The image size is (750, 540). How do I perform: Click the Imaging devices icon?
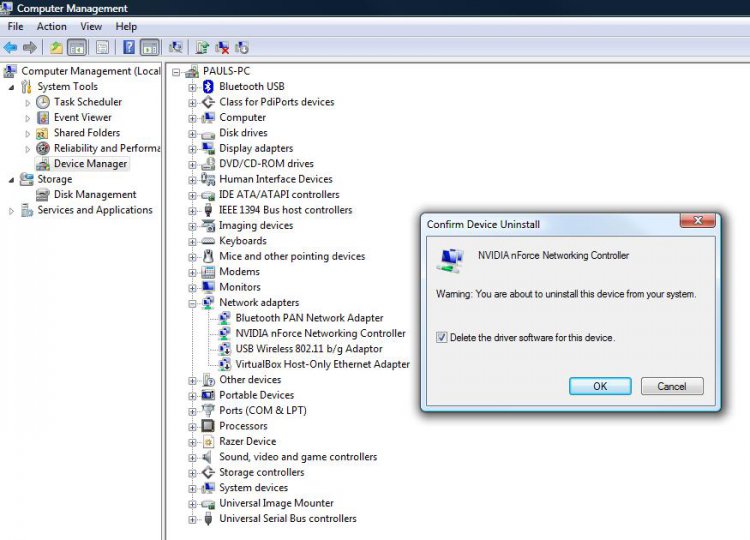coord(208,225)
